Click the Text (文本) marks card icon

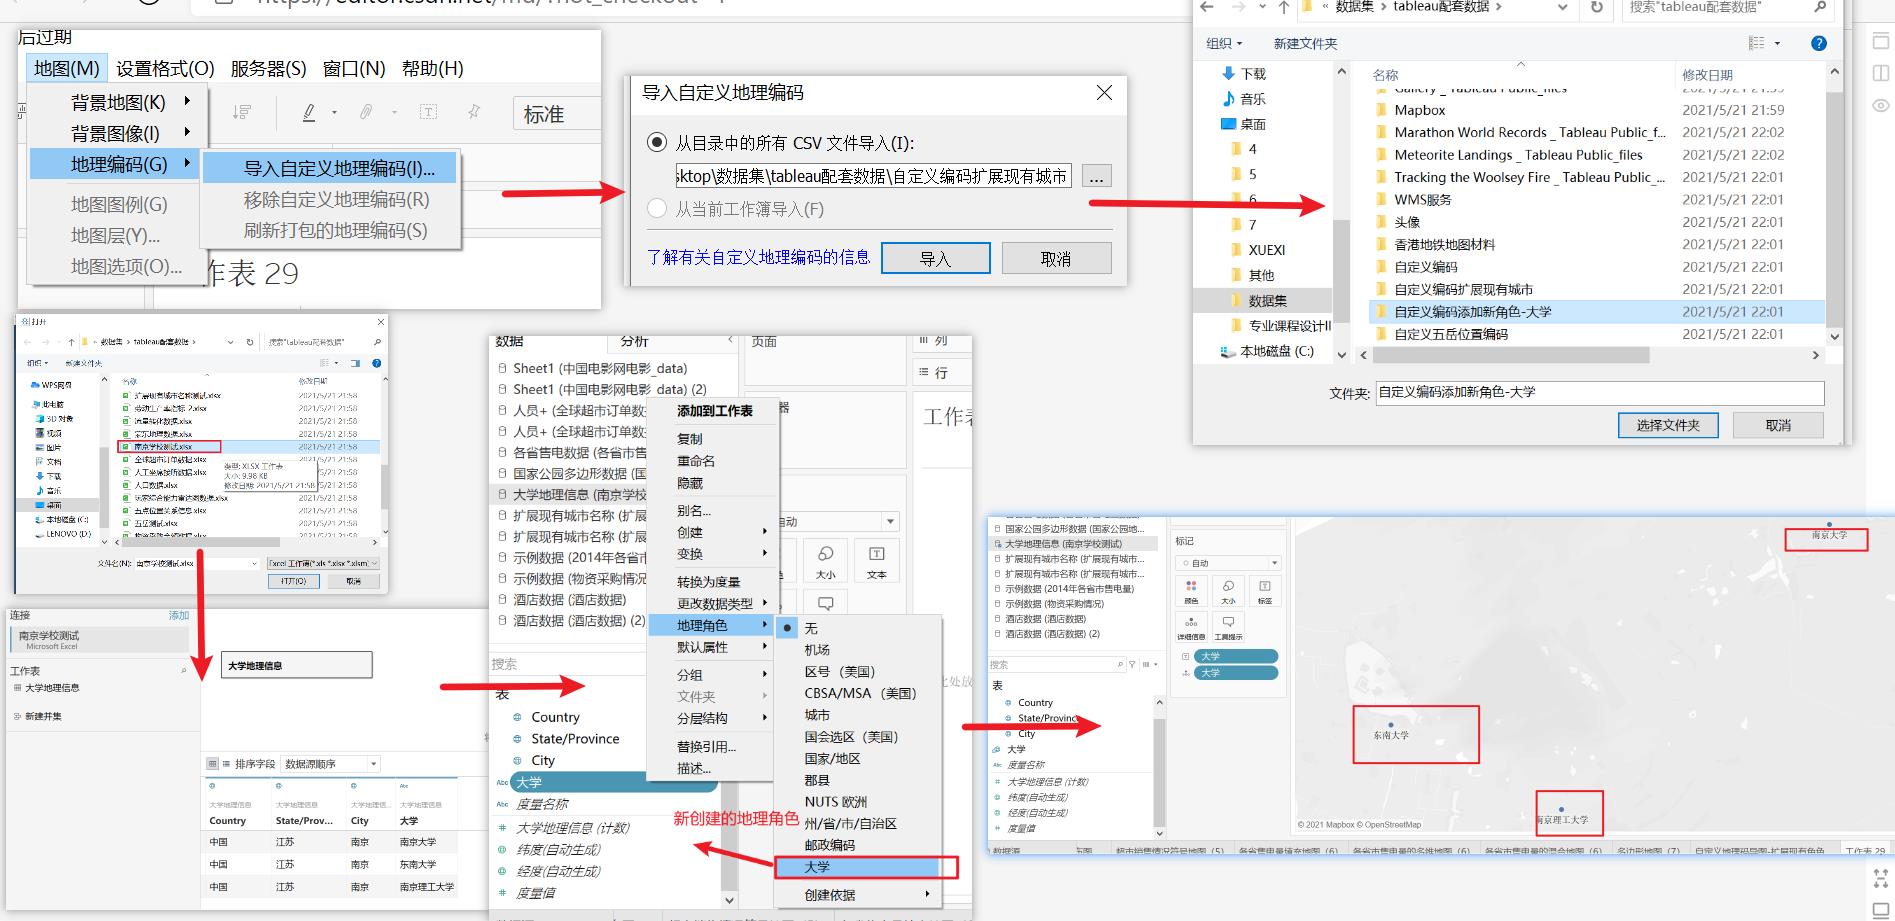coord(876,560)
